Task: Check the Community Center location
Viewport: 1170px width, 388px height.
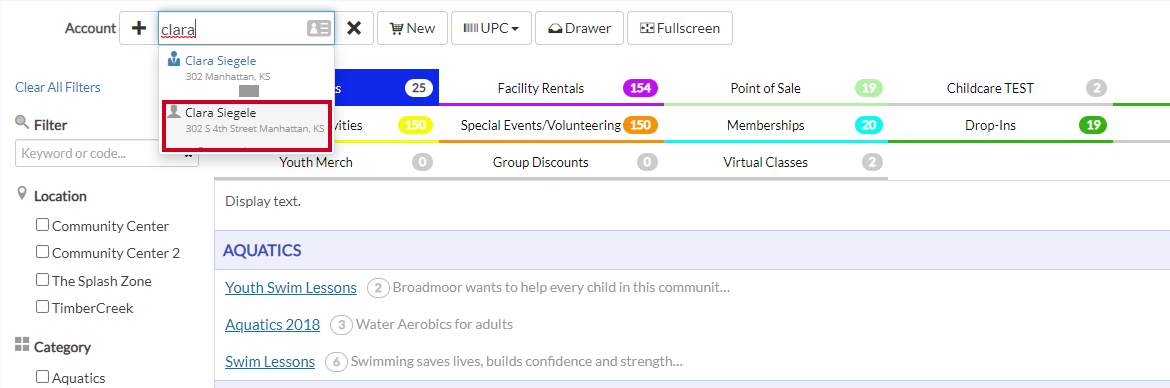Action: coord(43,225)
